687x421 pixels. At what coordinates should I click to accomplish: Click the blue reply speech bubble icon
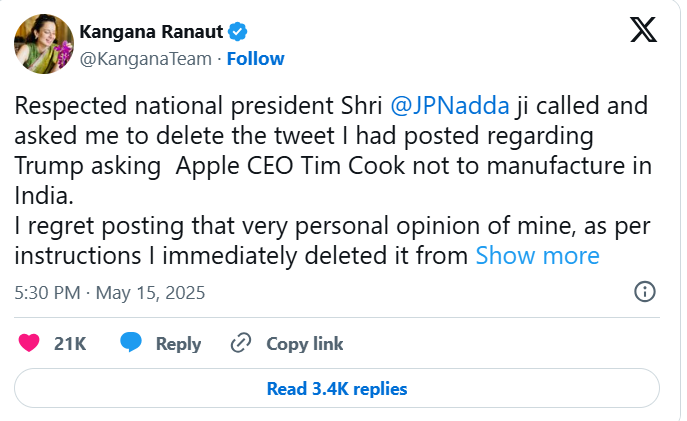pos(131,343)
